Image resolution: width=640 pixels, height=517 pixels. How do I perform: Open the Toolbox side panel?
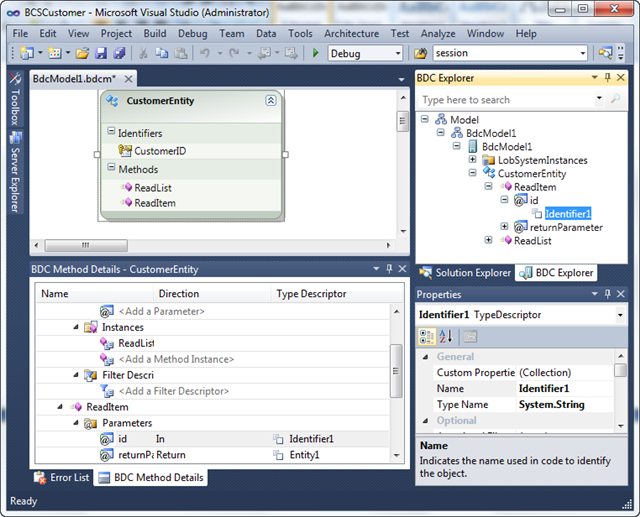click(x=15, y=100)
